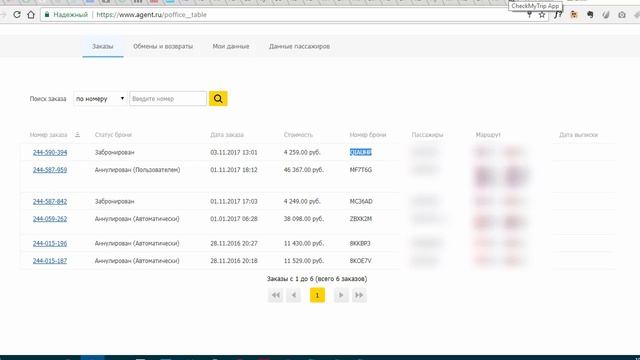Click the green secure padlock icon
The width and height of the screenshot is (640, 360).
(47, 15)
